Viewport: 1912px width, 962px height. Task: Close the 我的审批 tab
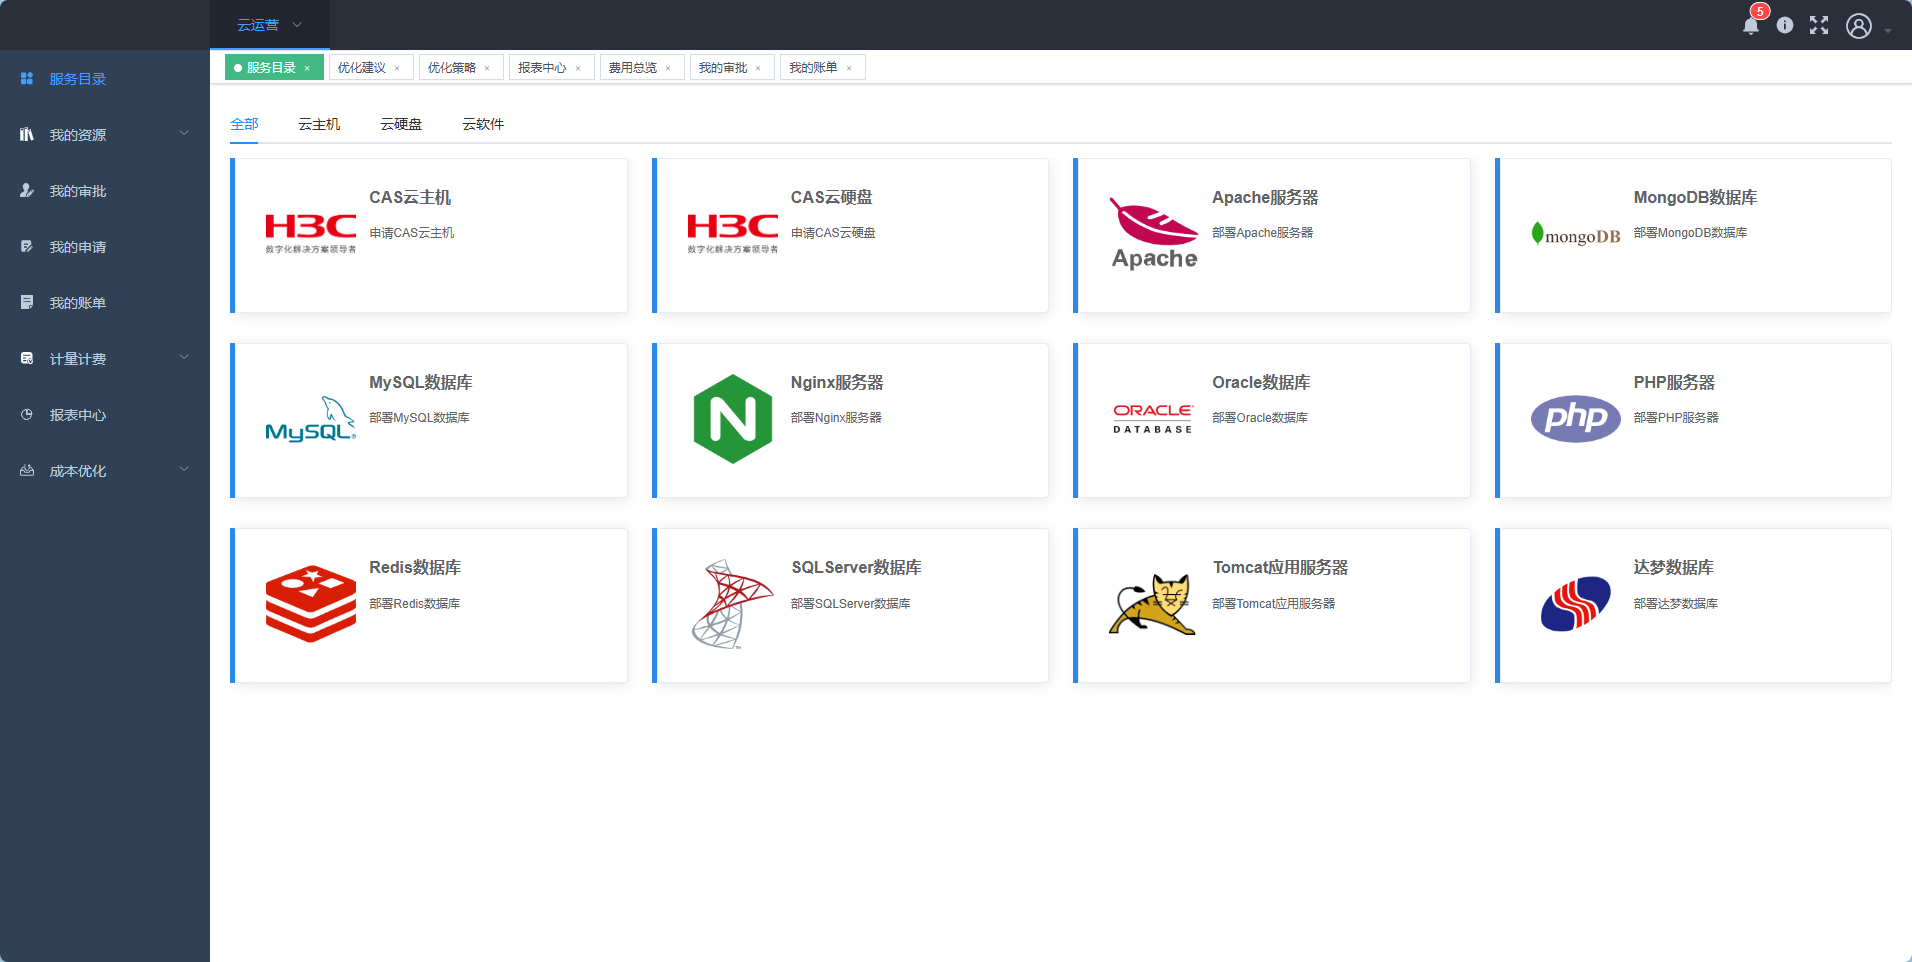coord(758,68)
